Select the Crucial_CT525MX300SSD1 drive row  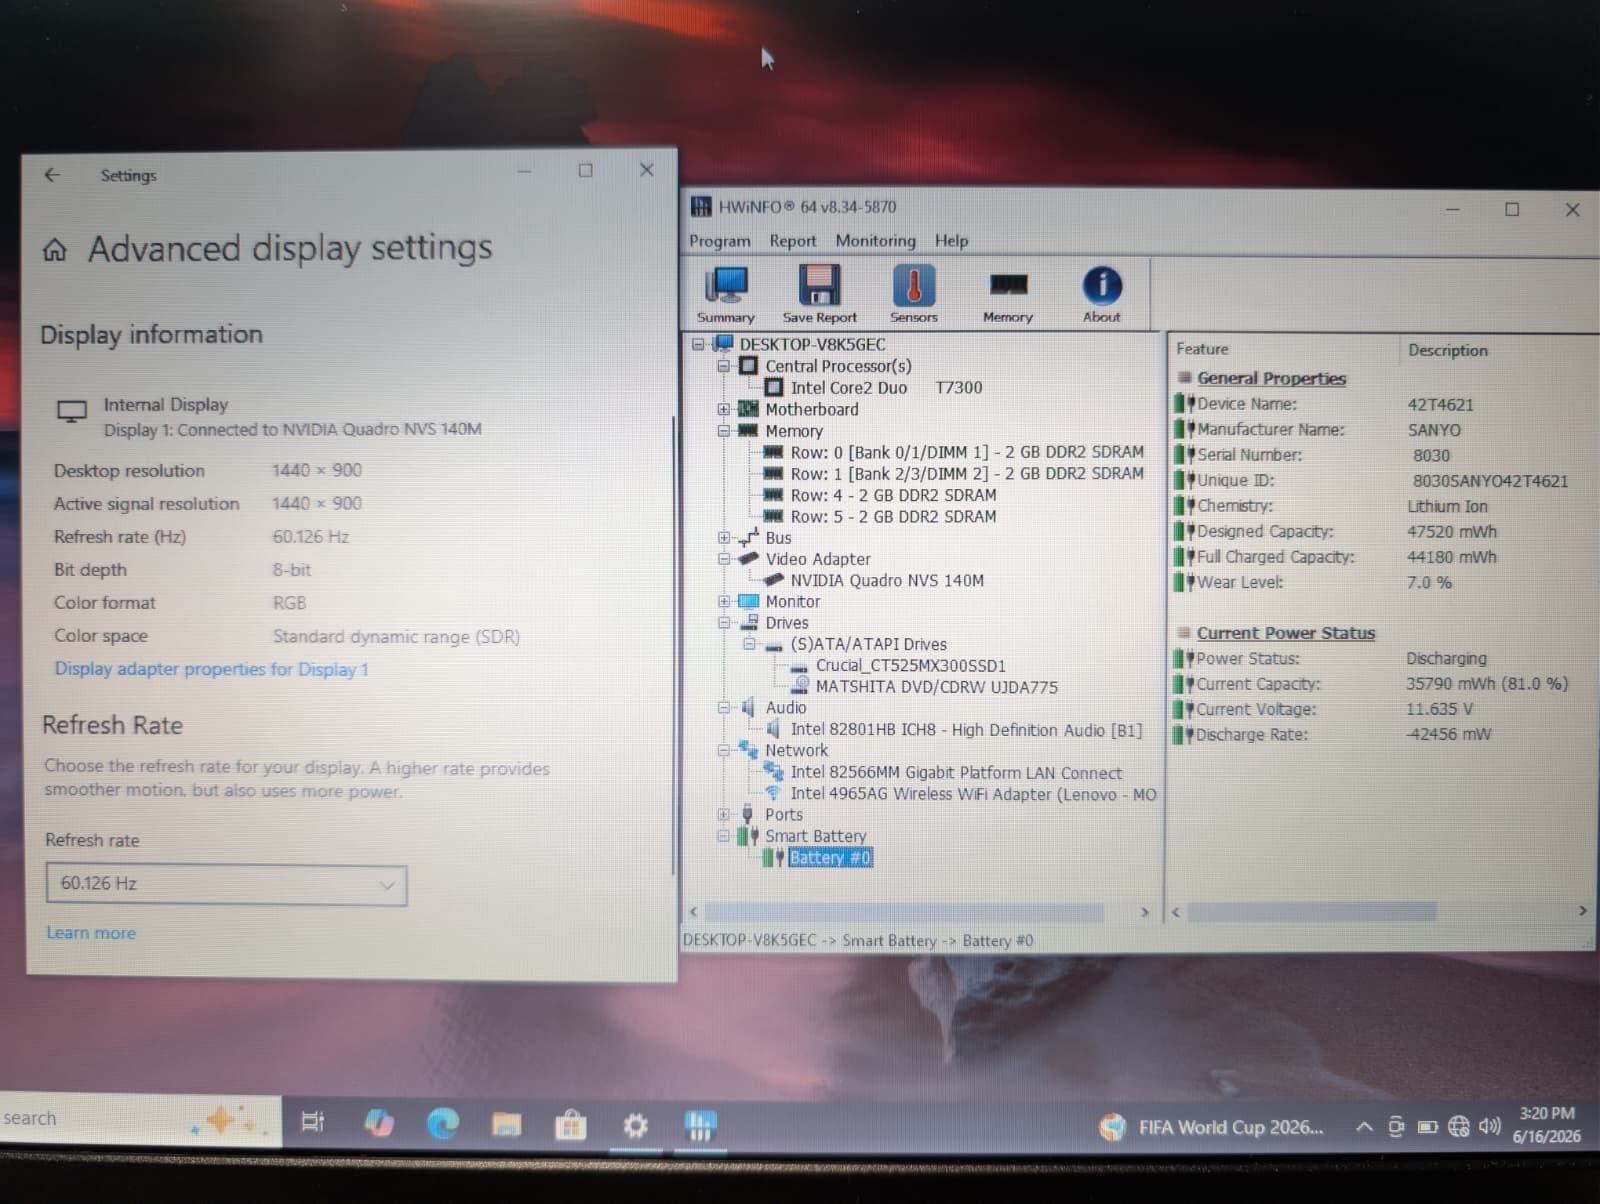[910, 665]
